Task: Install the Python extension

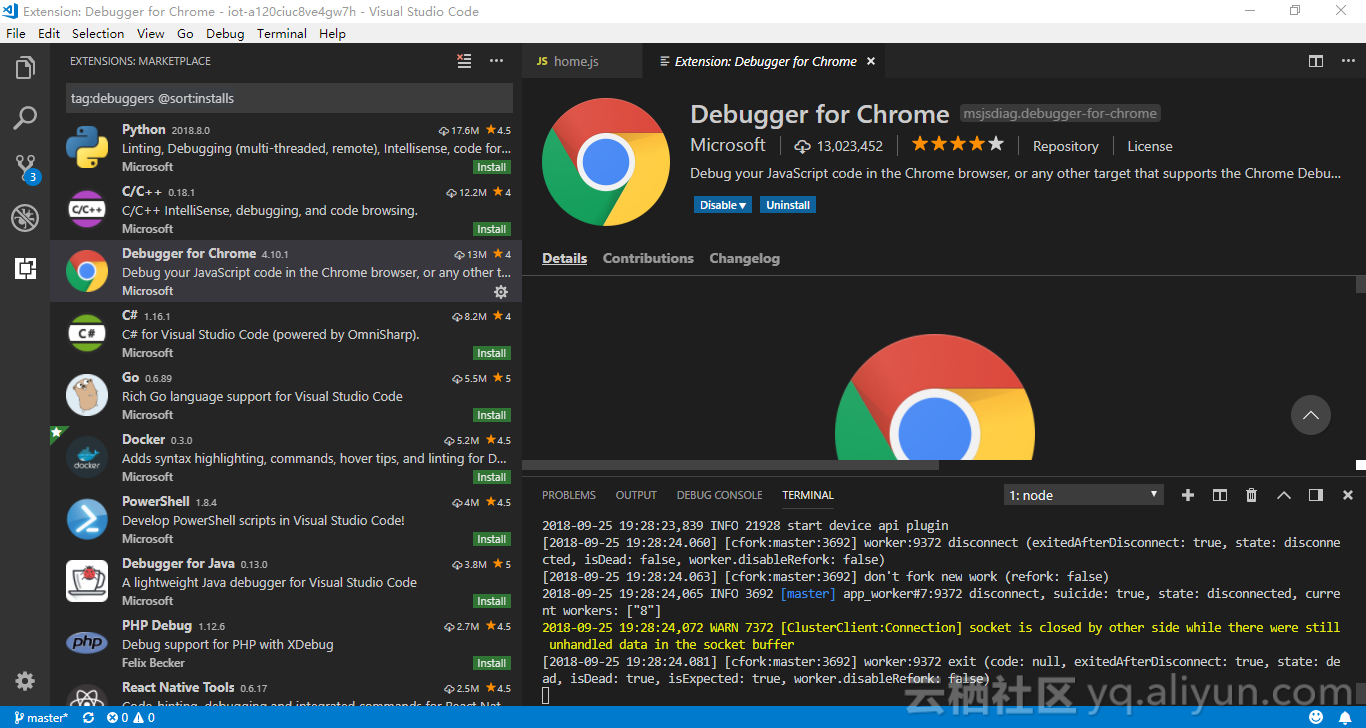Action: coord(492,167)
